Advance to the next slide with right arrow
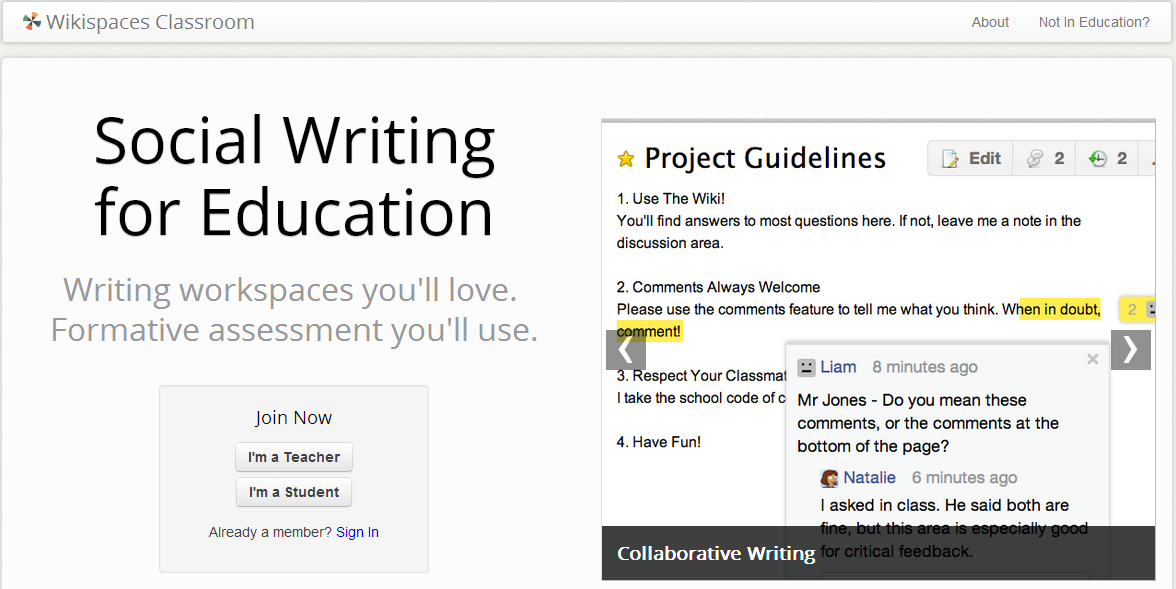 point(1130,350)
